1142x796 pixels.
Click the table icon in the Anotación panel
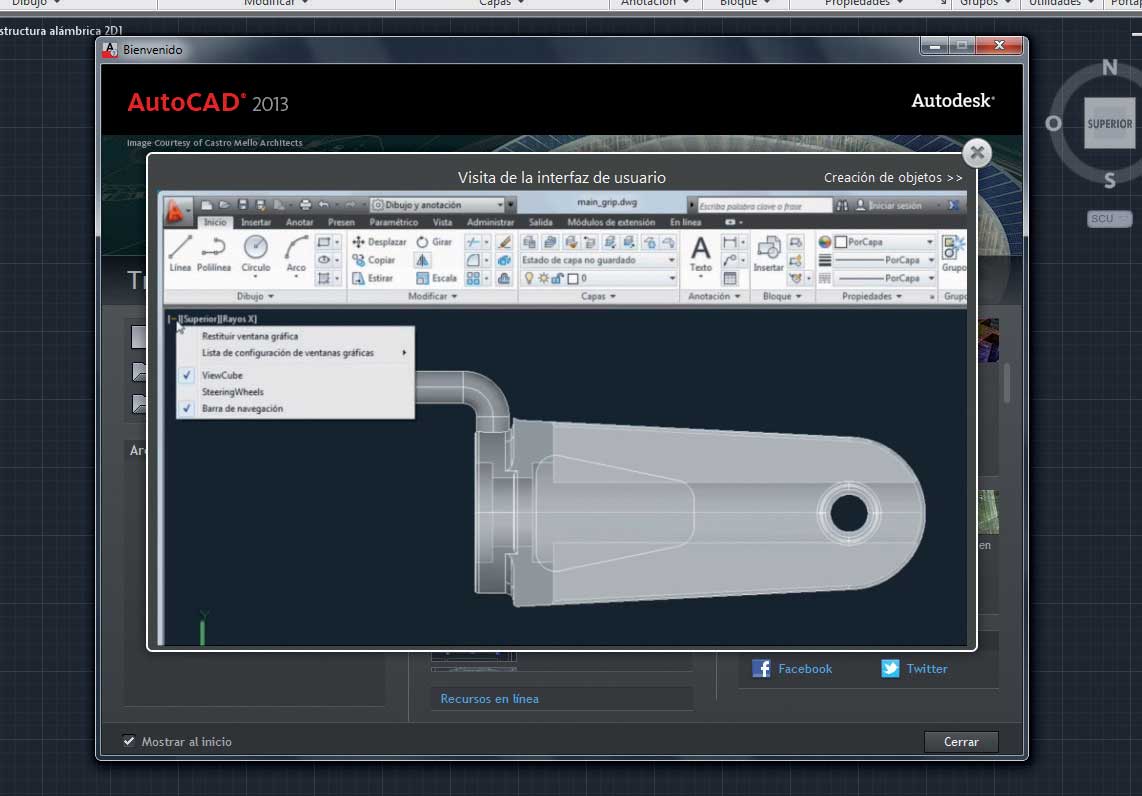tap(730, 278)
